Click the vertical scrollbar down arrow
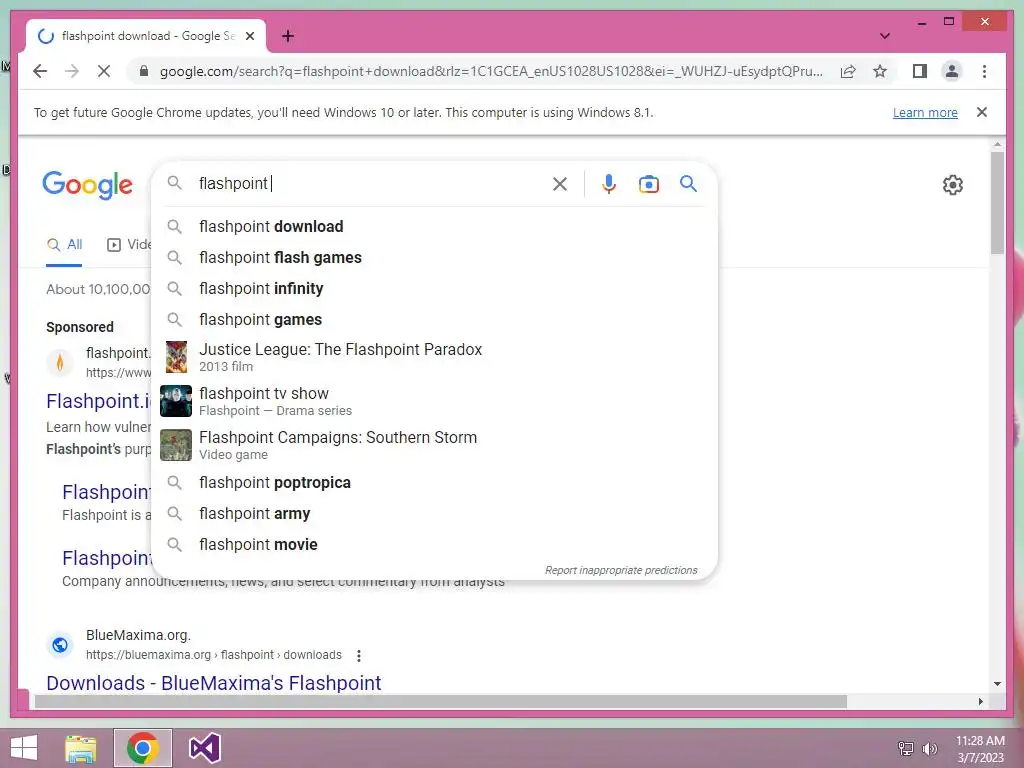The width and height of the screenshot is (1024, 768). 997,684
